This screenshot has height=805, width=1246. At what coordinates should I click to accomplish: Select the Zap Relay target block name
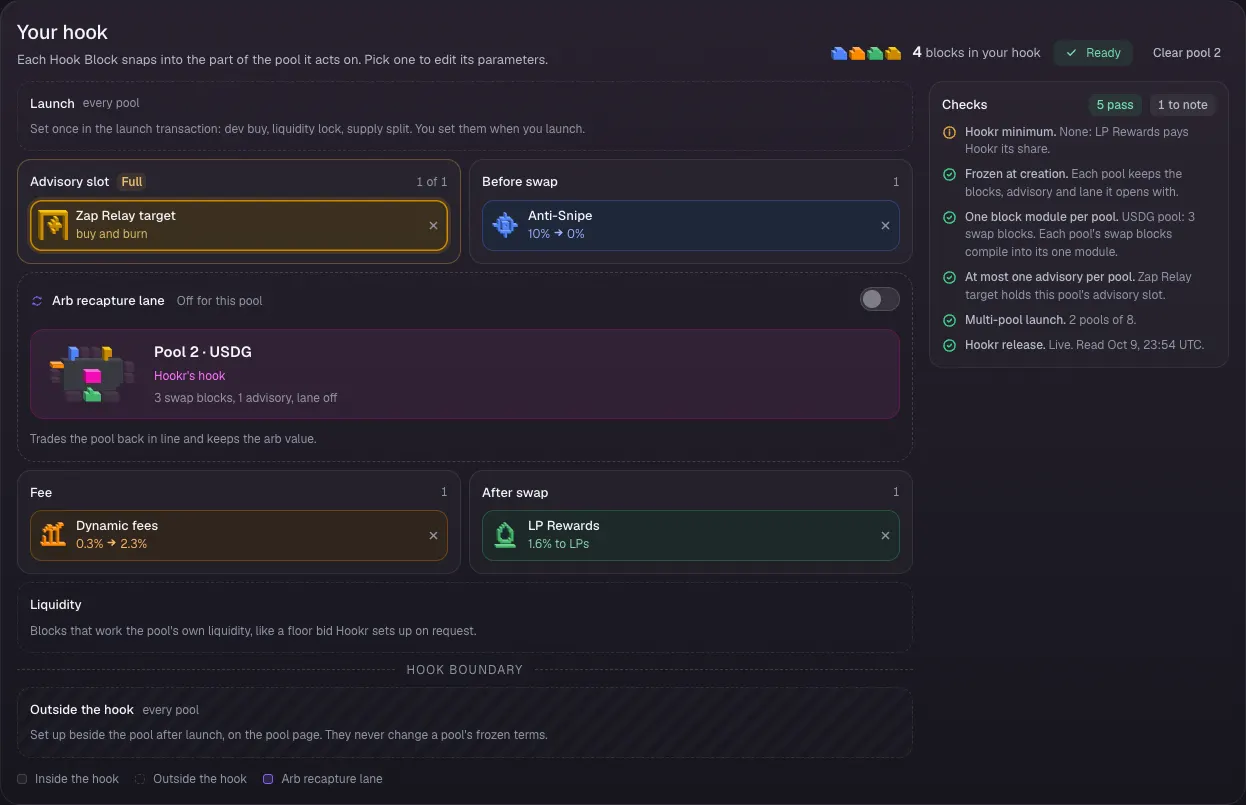tap(126, 216)
